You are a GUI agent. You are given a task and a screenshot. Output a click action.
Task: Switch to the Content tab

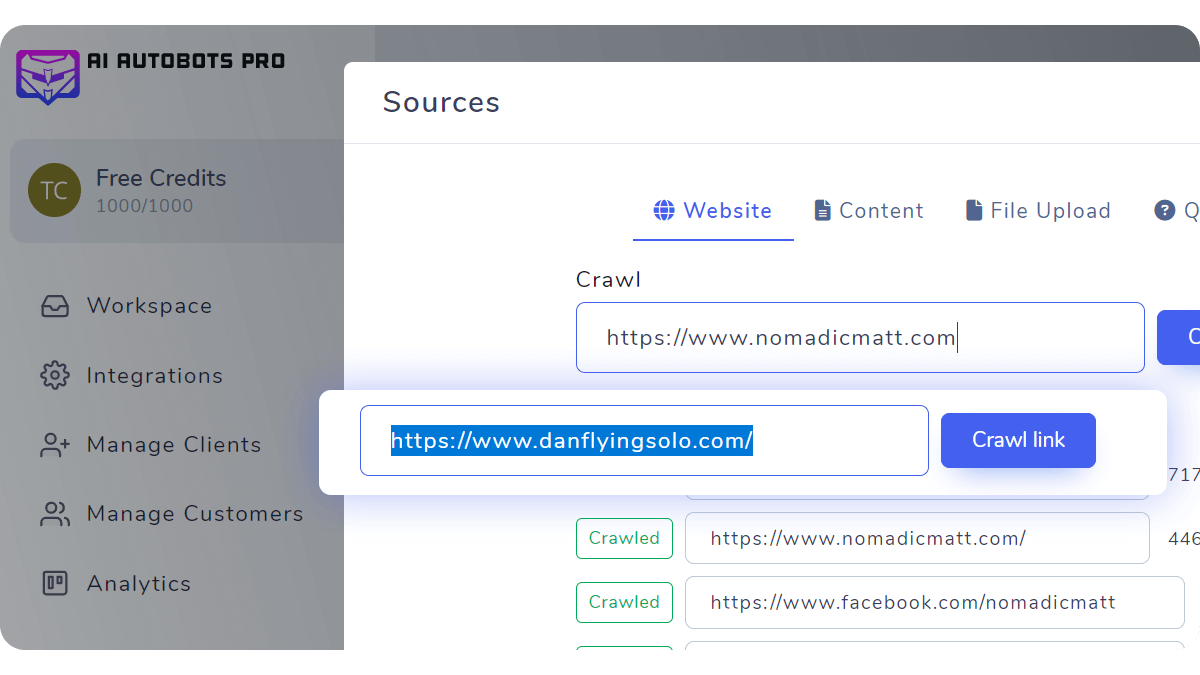pos(869,211)
